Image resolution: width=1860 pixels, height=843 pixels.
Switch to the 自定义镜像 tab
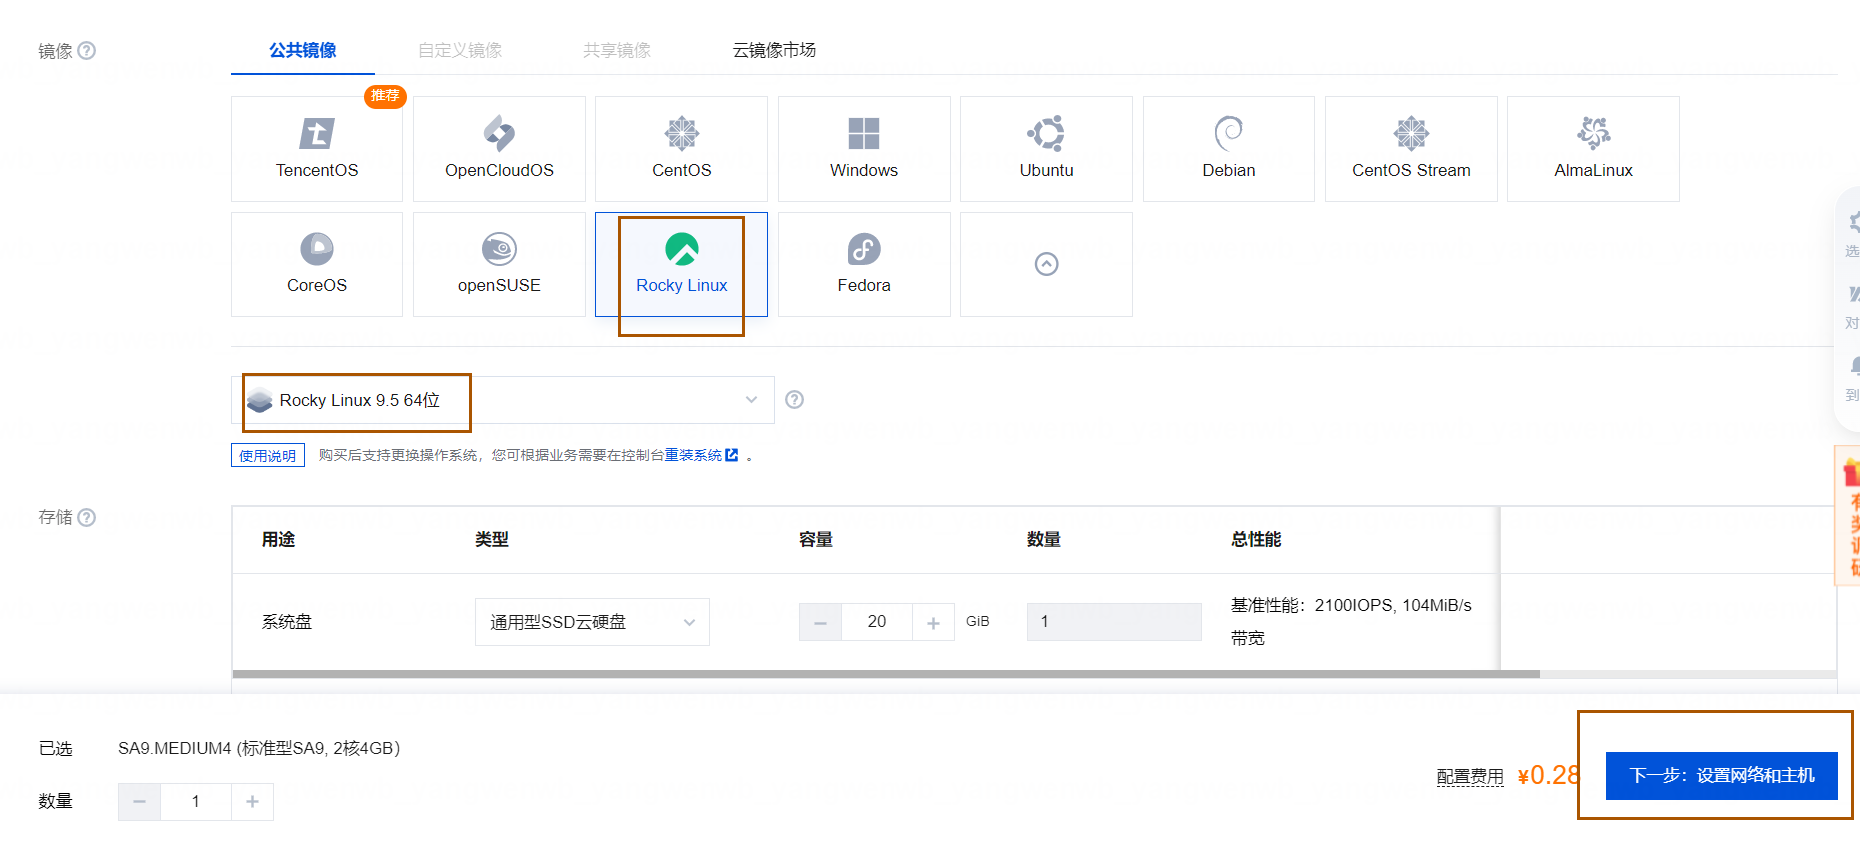click(x=460, y=50)
